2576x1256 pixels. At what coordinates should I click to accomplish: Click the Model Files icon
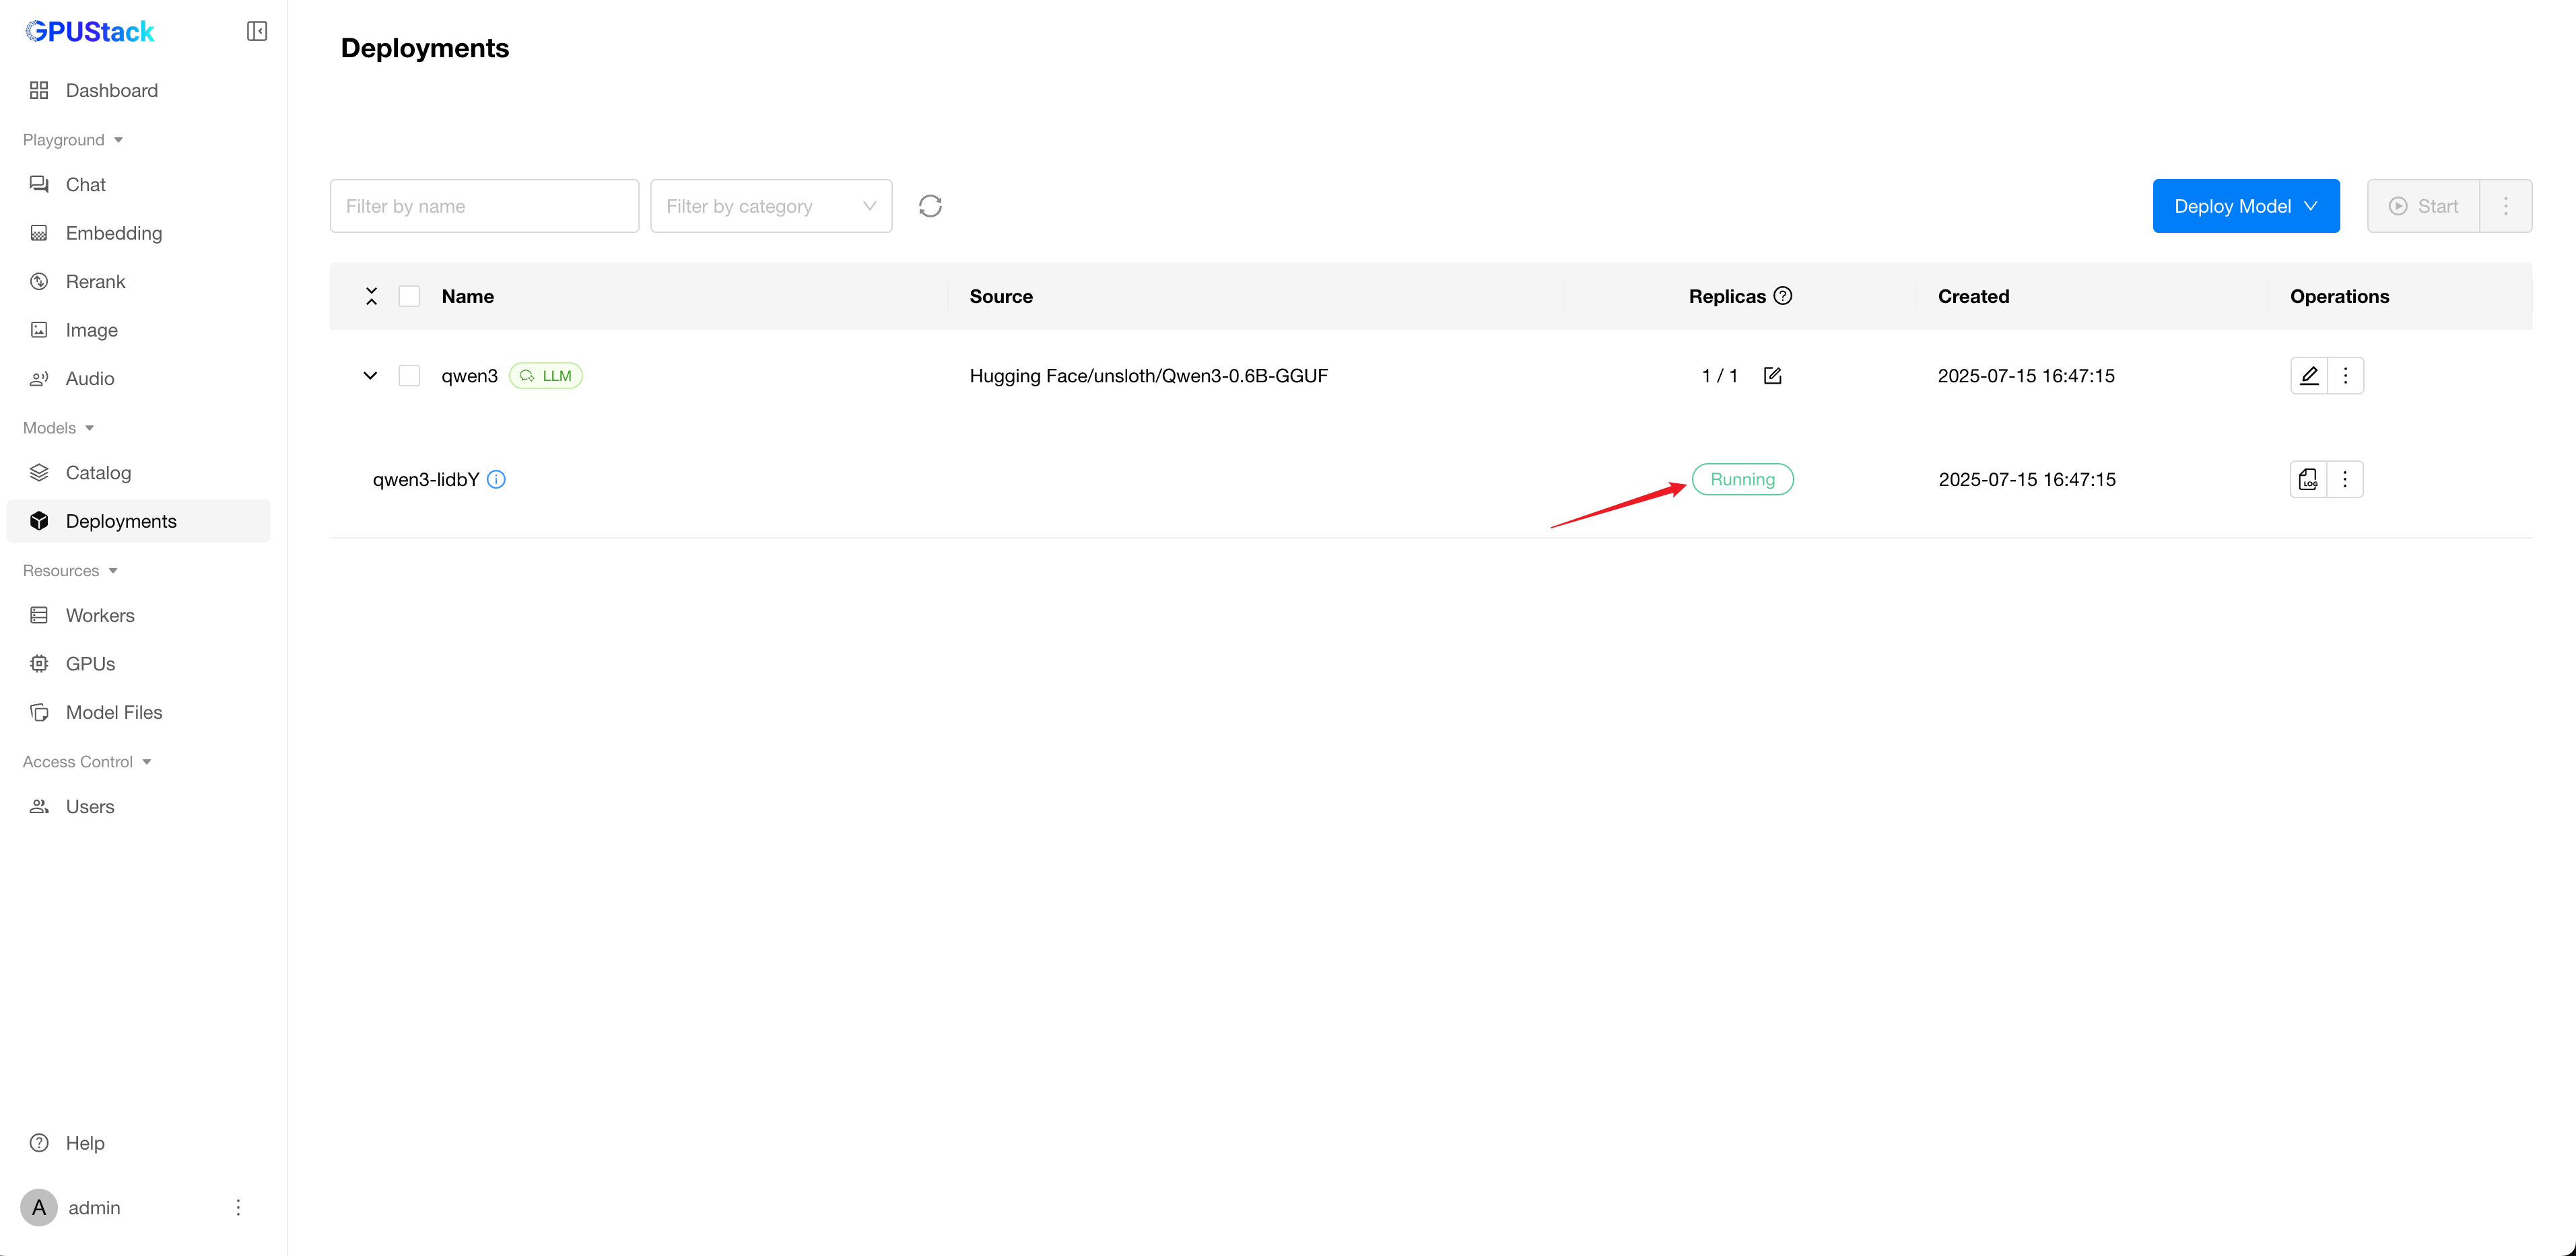(39, 713)
